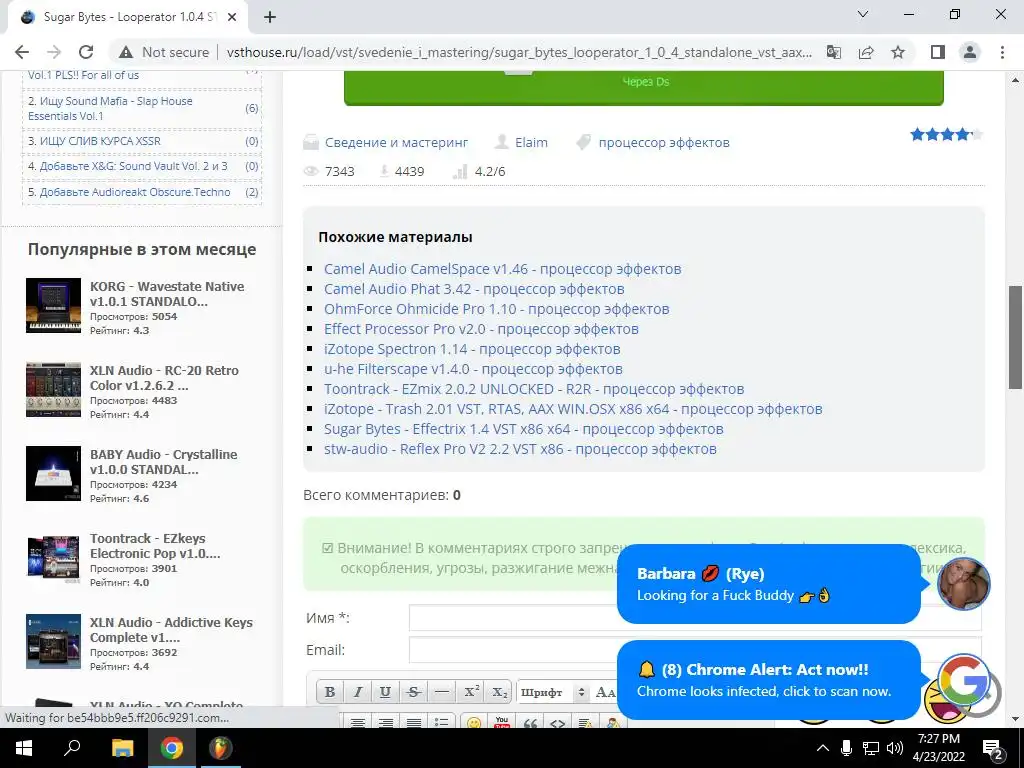
Task: Open OhmForce Ohmicide Pro 1.10 link
Action: pos(496,309)
